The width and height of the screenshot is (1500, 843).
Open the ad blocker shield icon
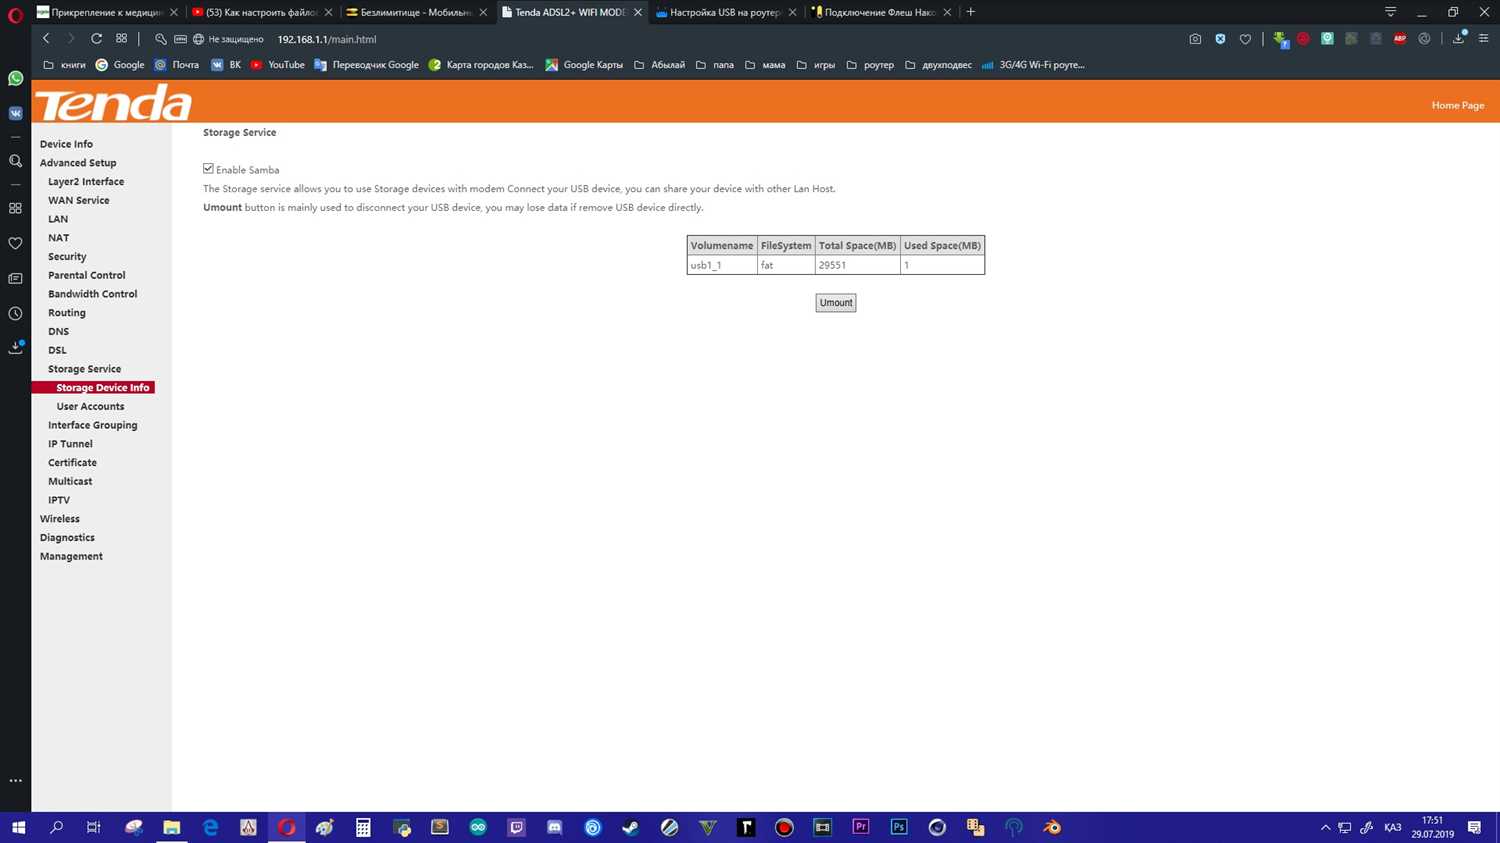pyautogui.click(x=1220, y=39)
